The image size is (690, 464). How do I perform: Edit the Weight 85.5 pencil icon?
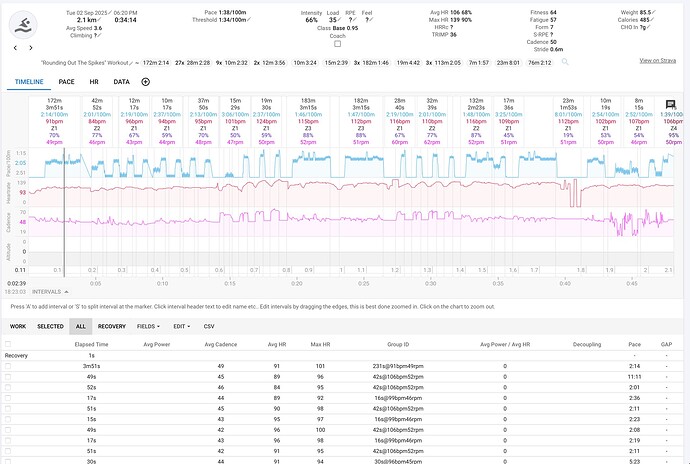654,12
